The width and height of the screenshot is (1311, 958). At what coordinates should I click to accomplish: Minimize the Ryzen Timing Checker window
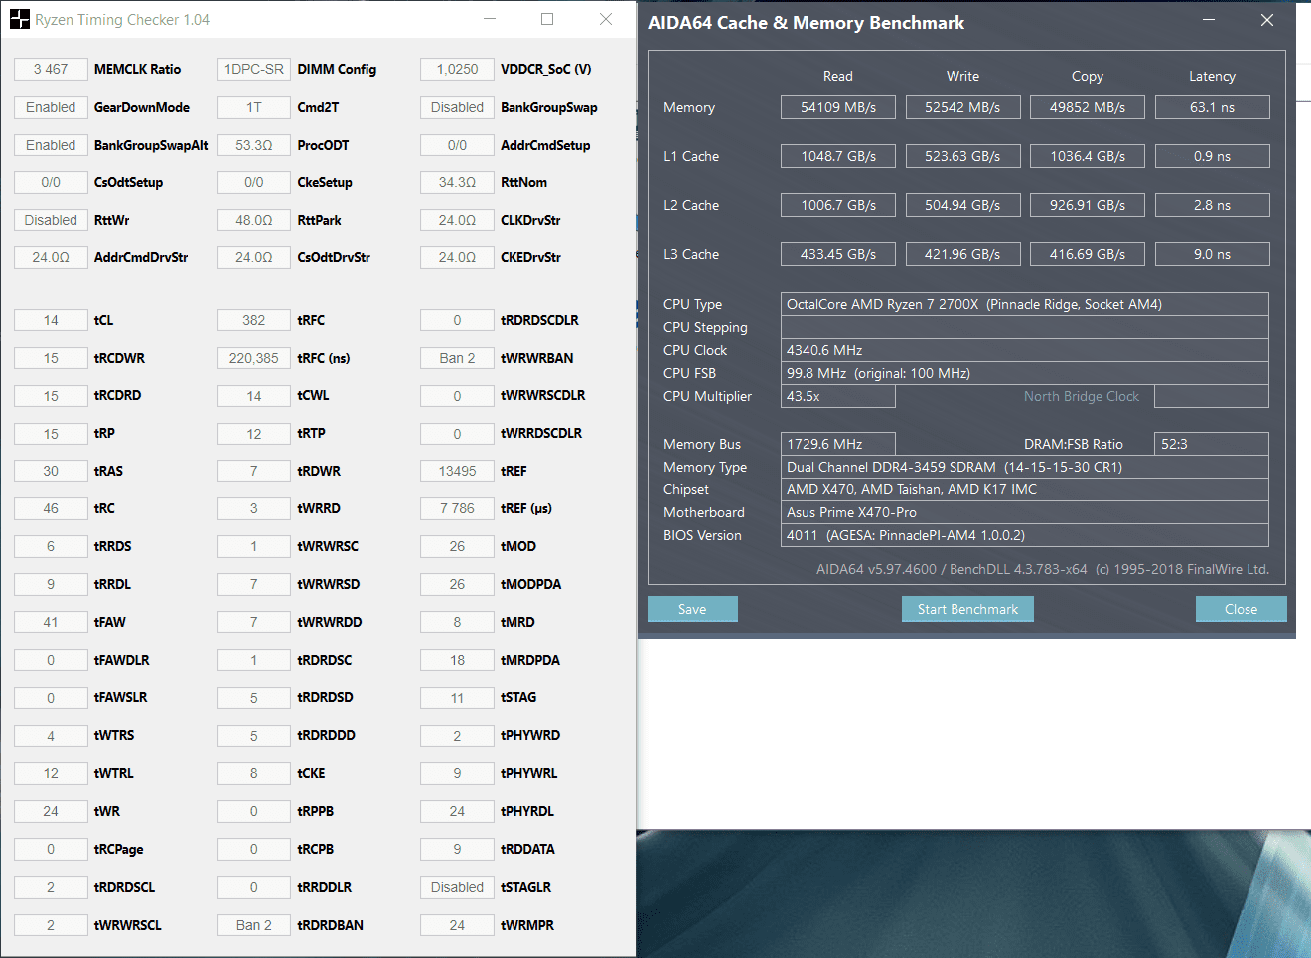point(490,19)
